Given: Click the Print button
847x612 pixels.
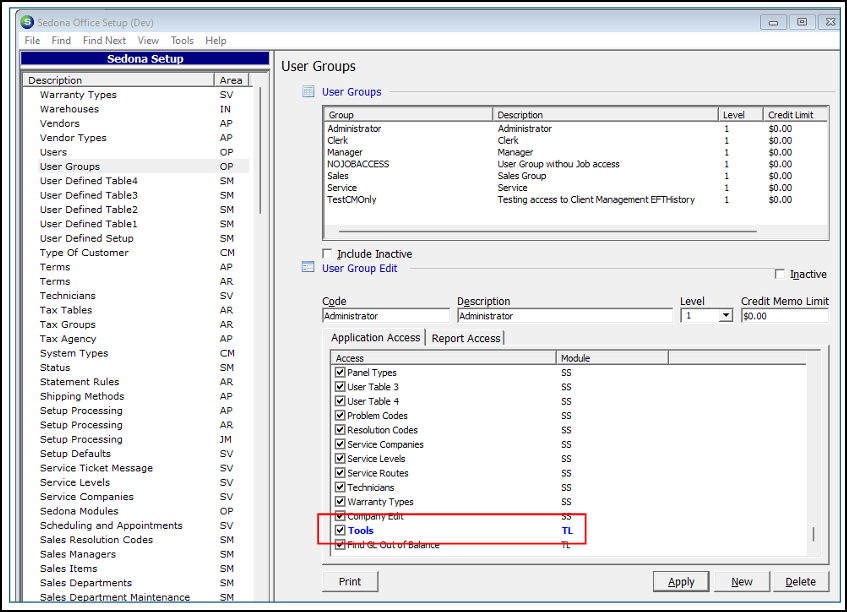Looking at the screenshot, I should 350,582.
